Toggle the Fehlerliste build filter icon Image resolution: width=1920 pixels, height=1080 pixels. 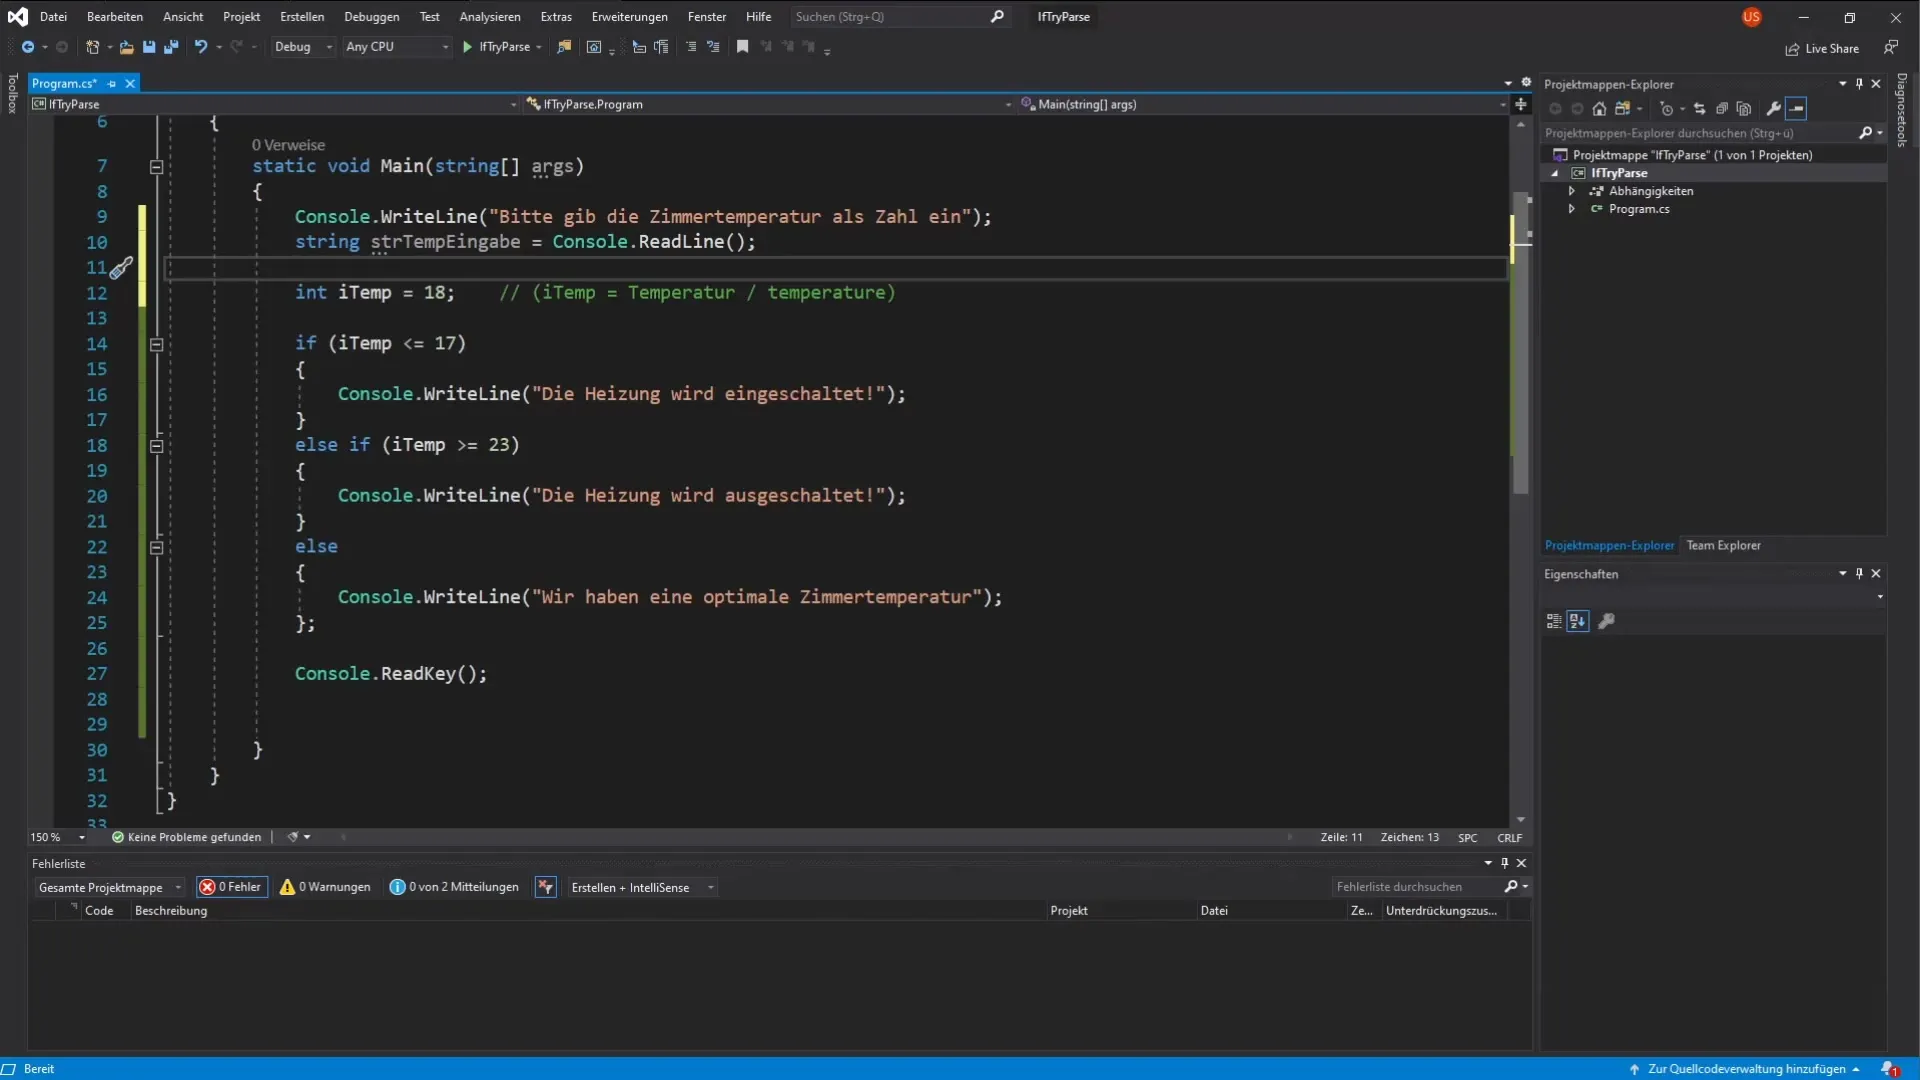545,887
